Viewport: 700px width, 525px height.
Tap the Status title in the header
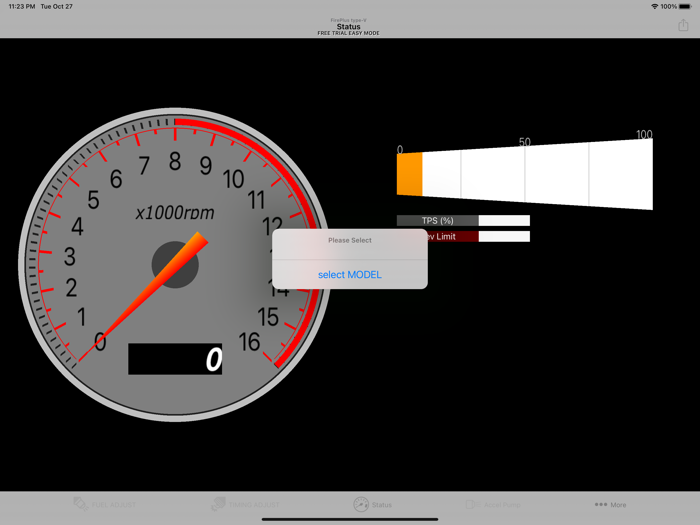[x=348, y=27]
